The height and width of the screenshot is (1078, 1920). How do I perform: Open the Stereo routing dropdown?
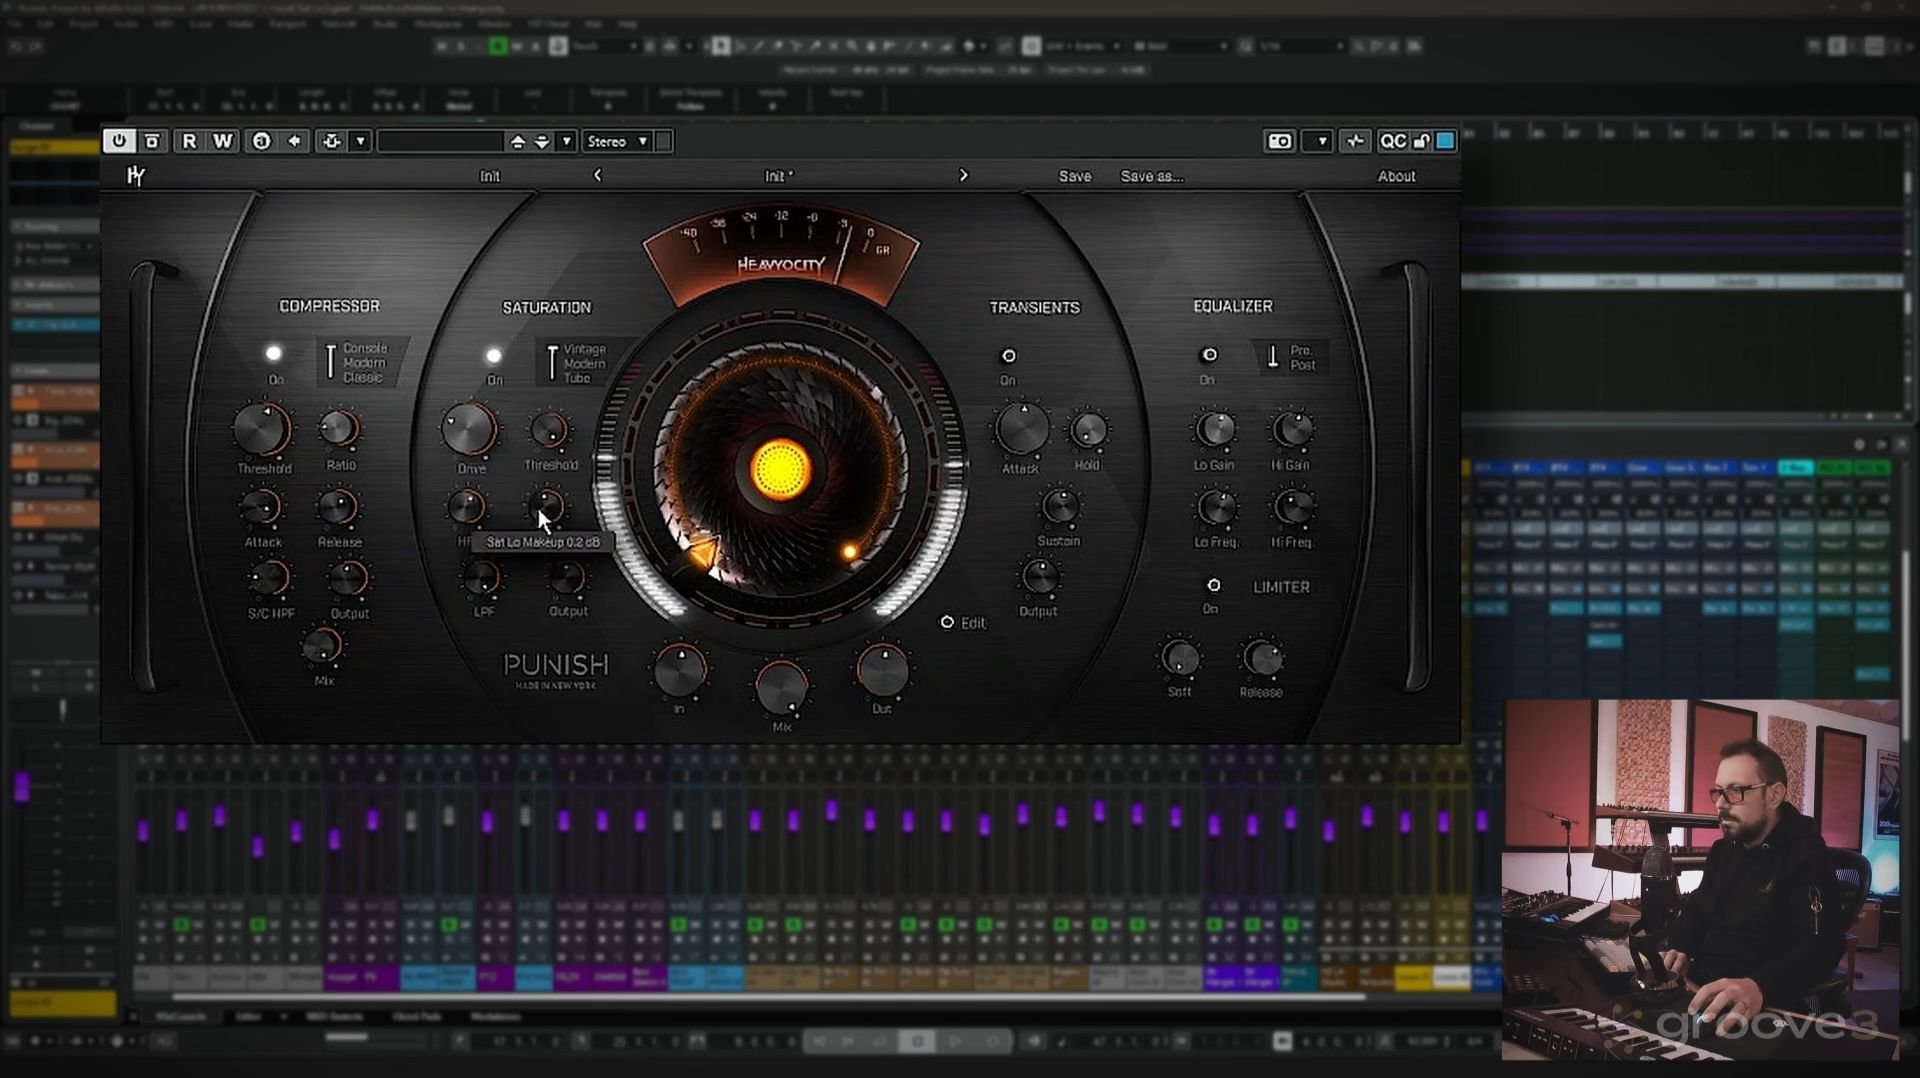[617, 141]
